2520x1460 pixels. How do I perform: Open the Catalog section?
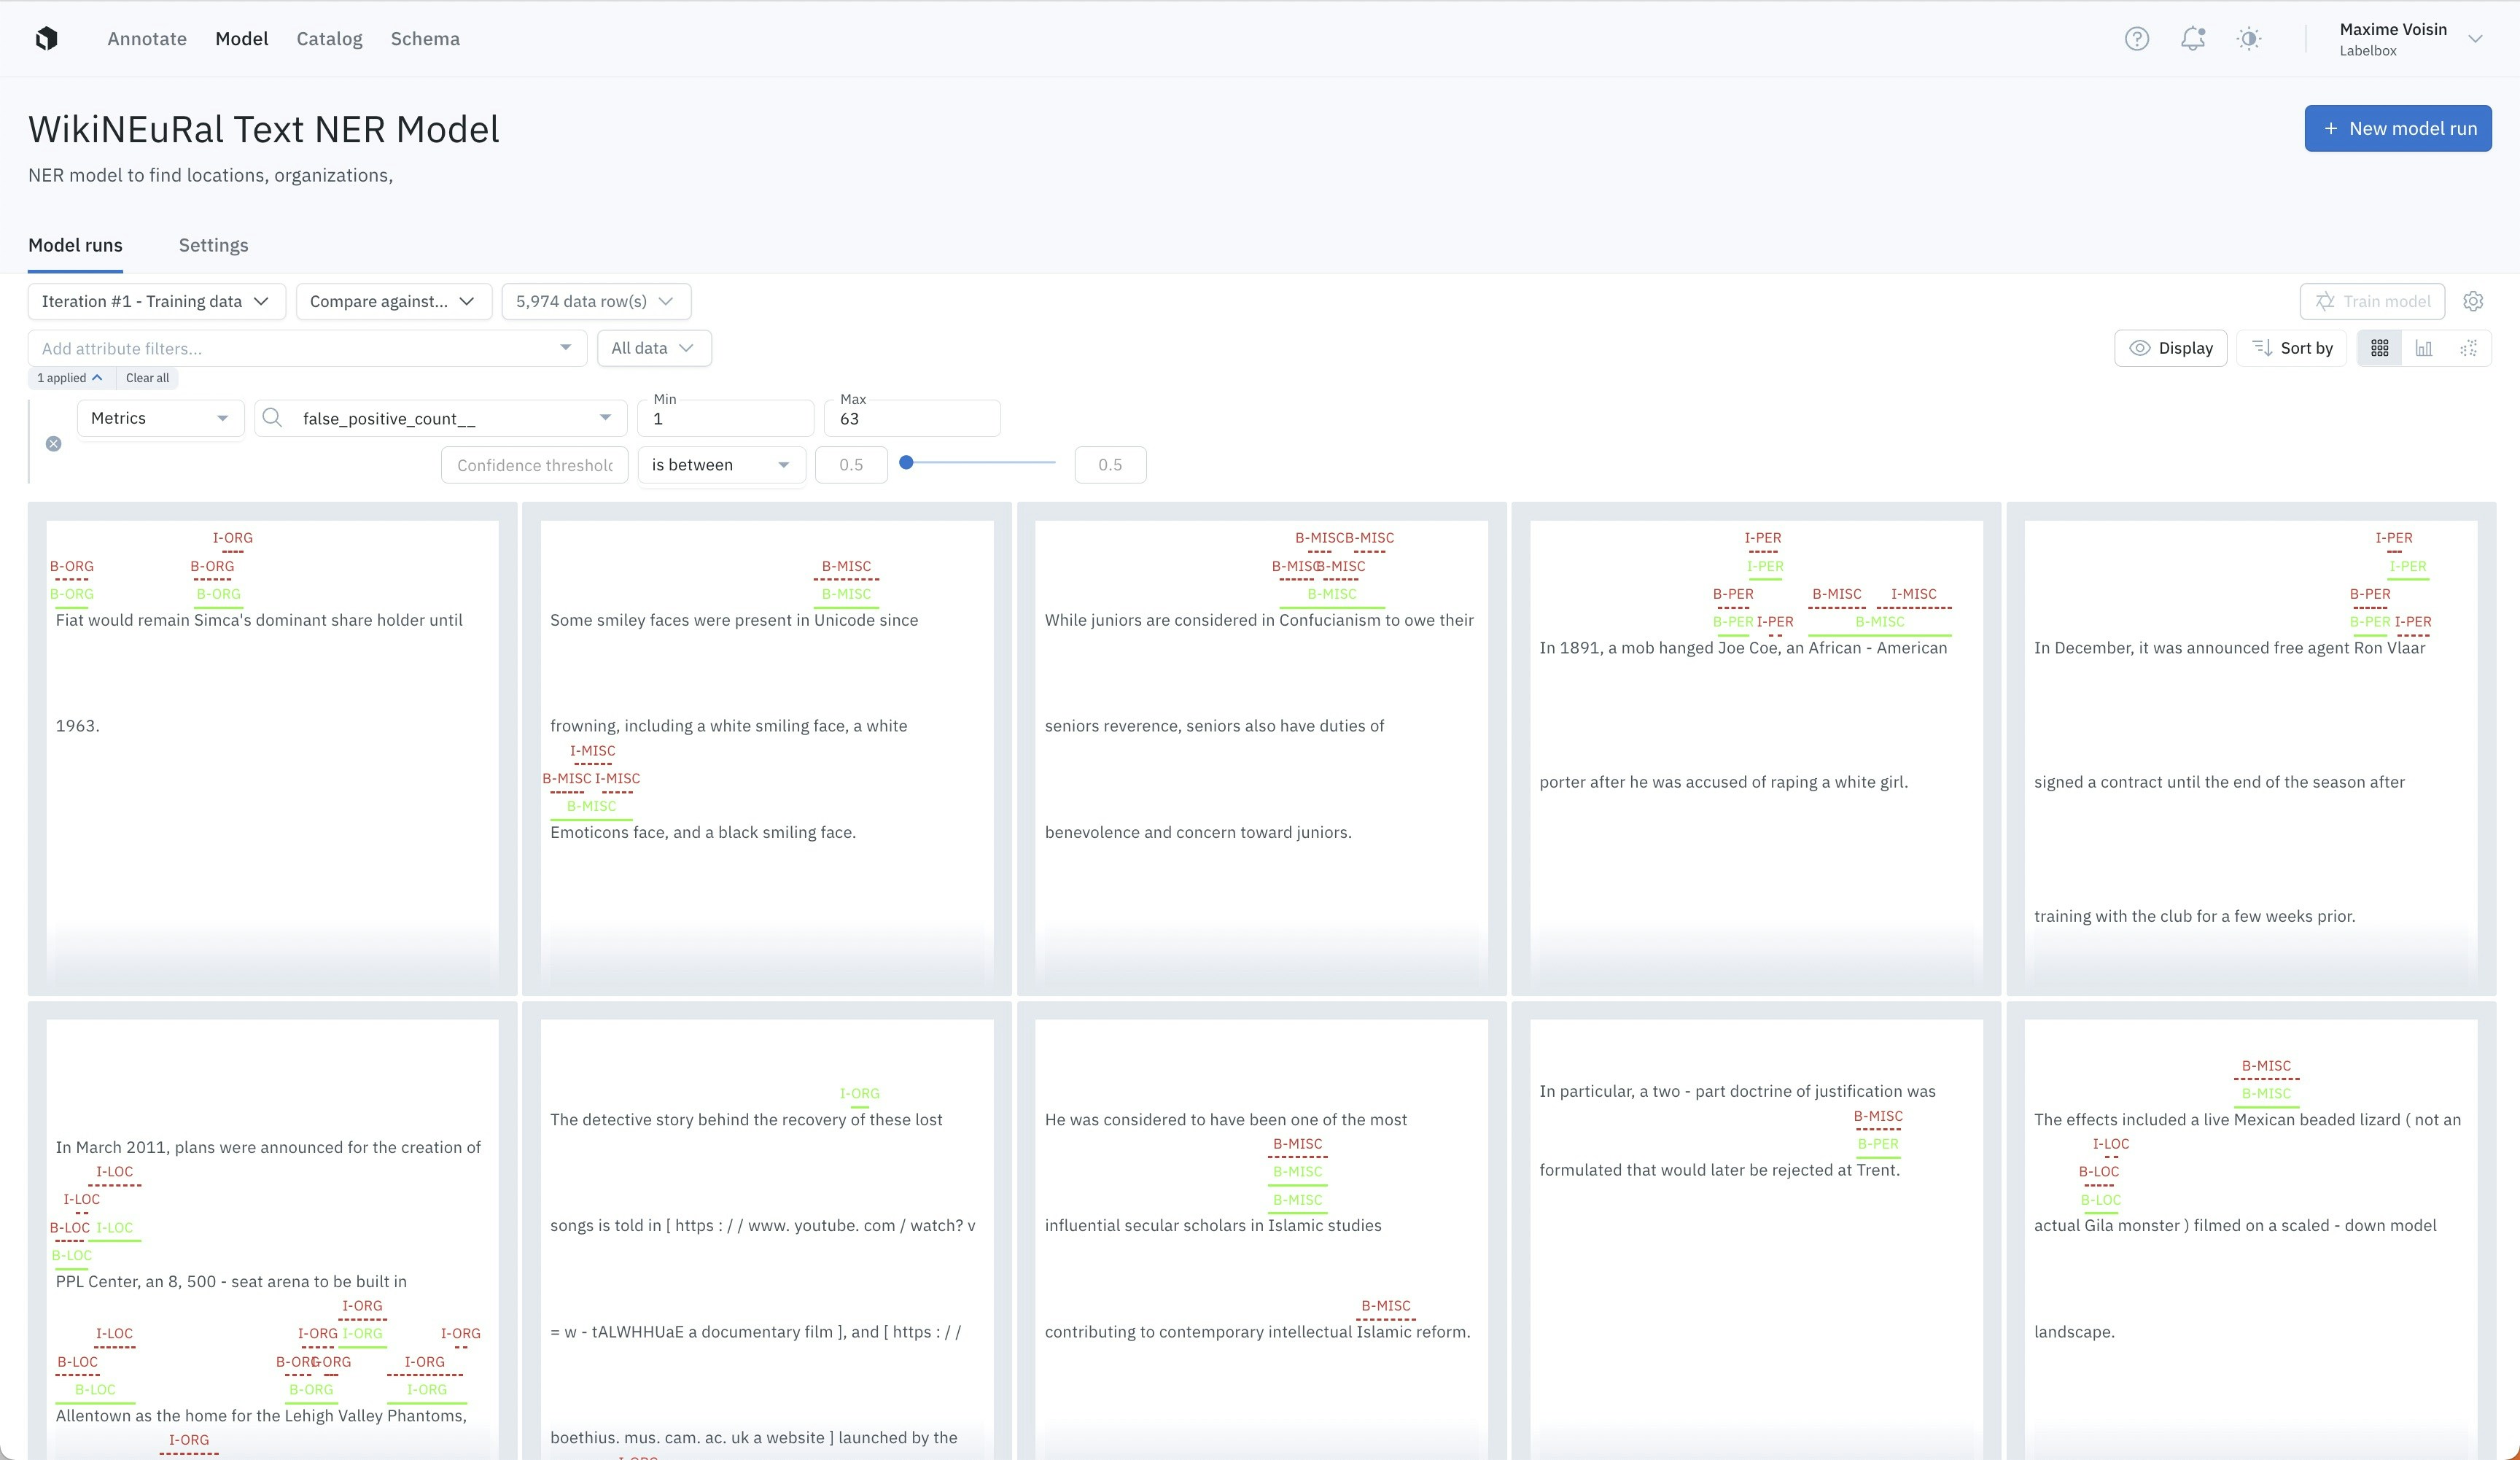pyautogui.click(x=329, y=38)
